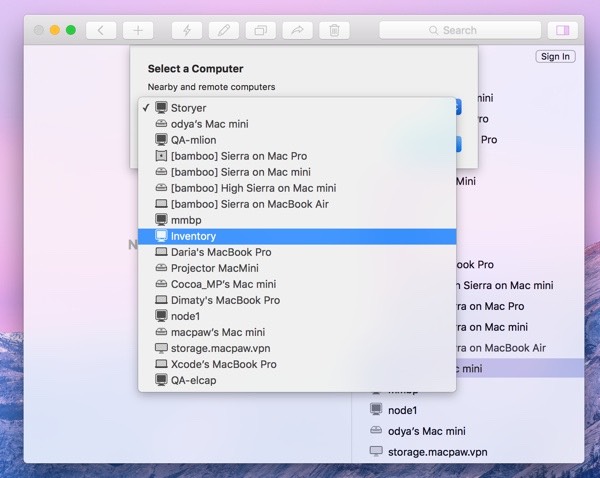This screenshot has height=478, width=600.
Task: Click the display icon beside storage.macpaw.vpn in menu
Action: coord(161,348)
